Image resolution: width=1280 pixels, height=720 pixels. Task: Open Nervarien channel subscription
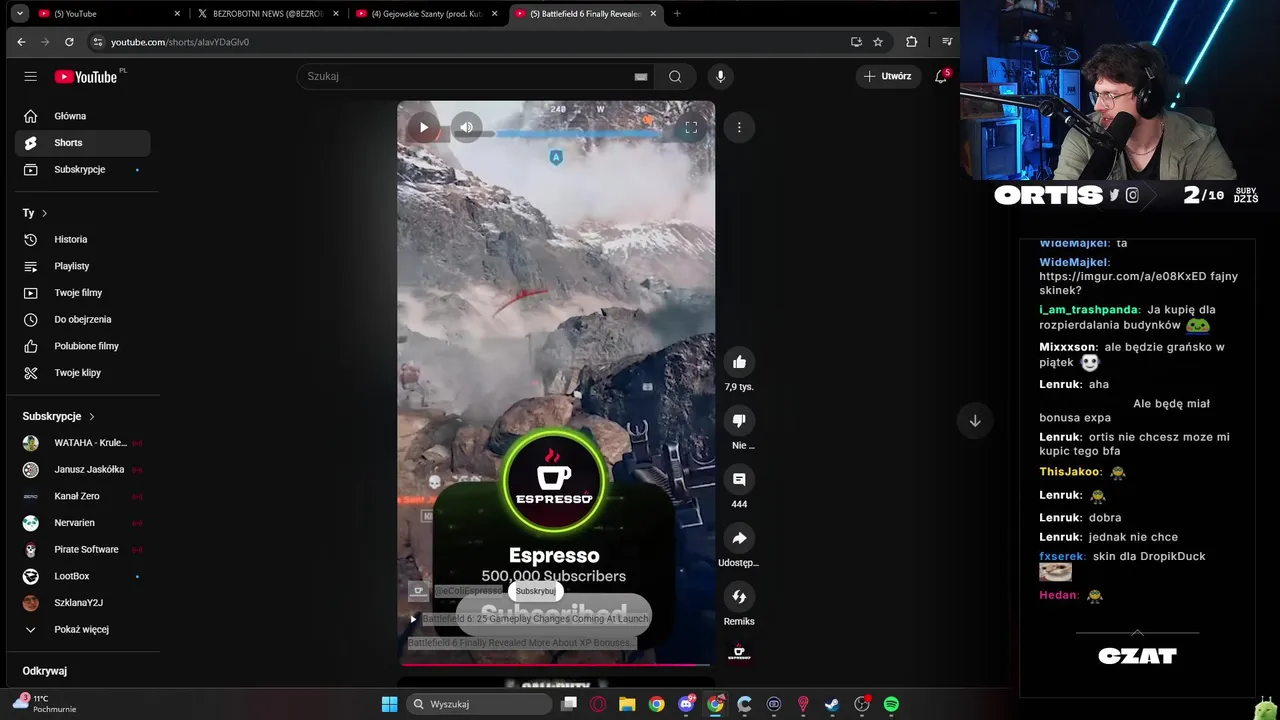click(82, 523)
